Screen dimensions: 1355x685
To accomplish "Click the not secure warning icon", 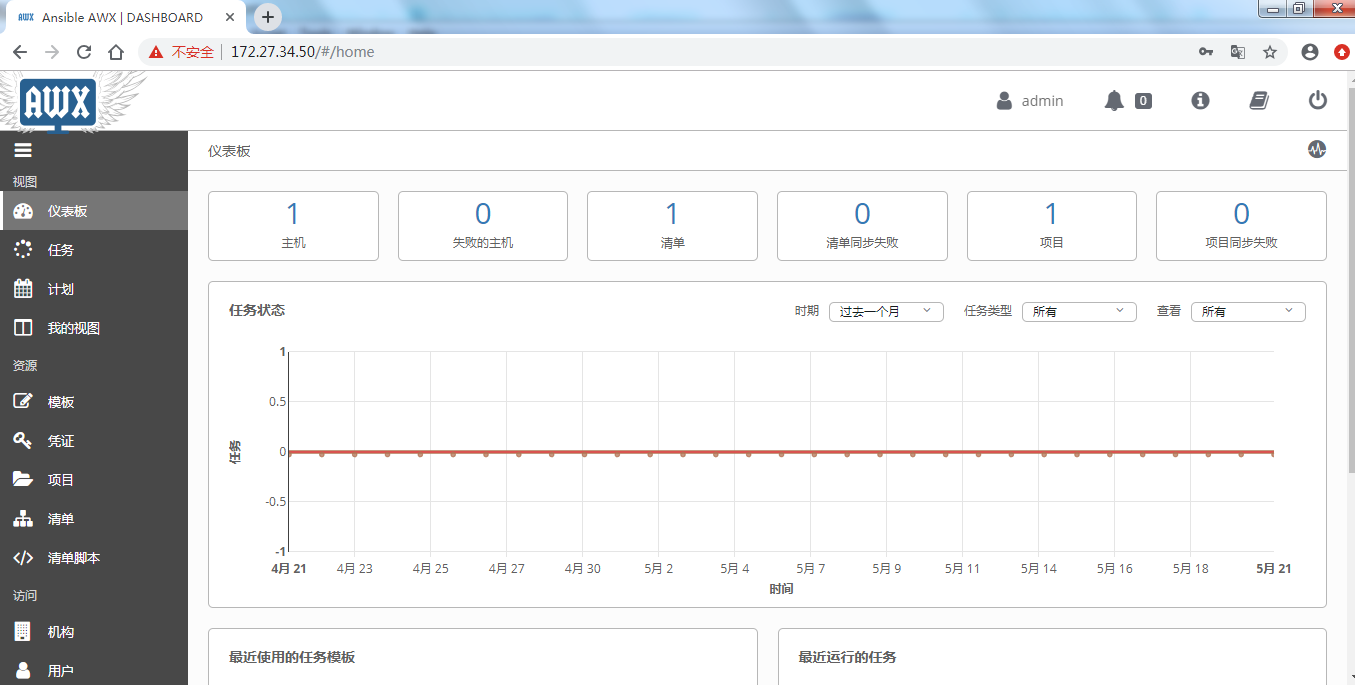I will [156, 52].
